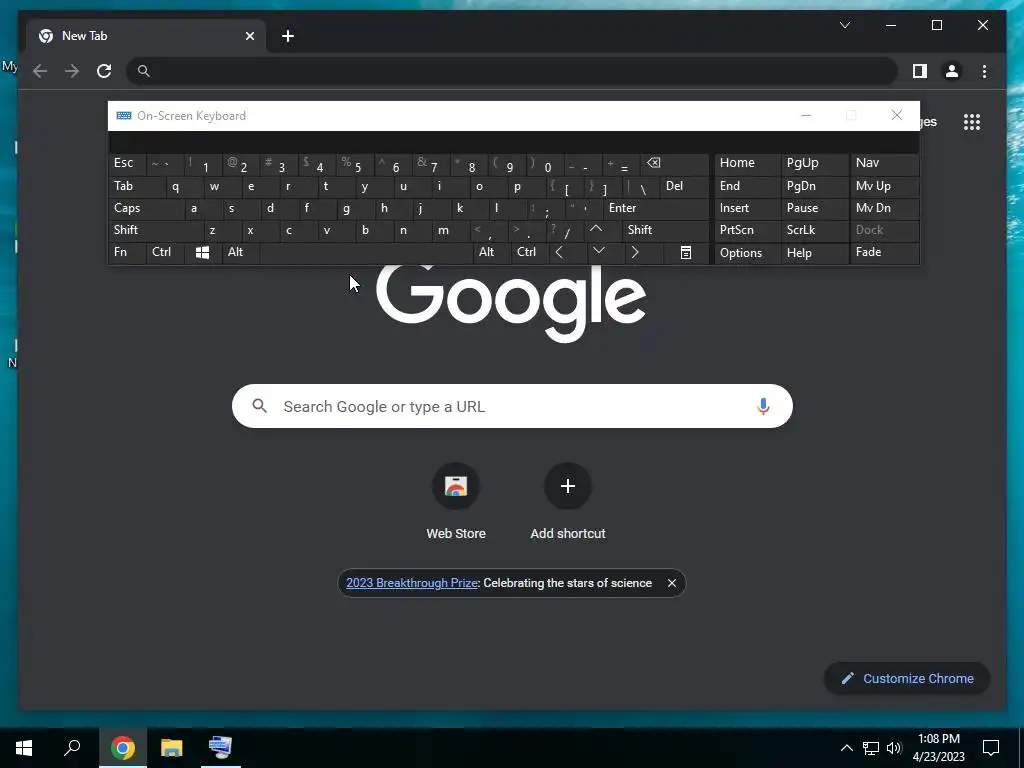The width and height of the screenshot is (1024, 768).
Task: Open Options on on-screen keyboard
Action: [x=747, y=253]
